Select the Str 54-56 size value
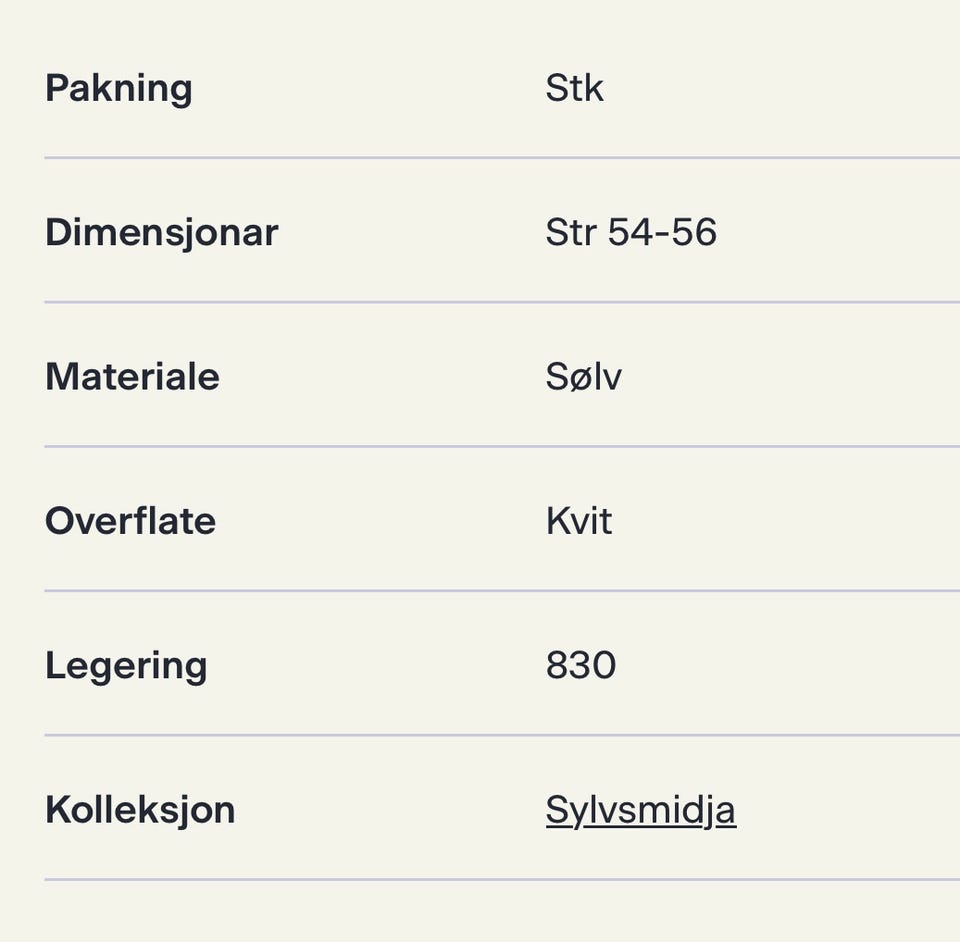The height and width of the screenshot is (942, 960). [x=631, y=232]
